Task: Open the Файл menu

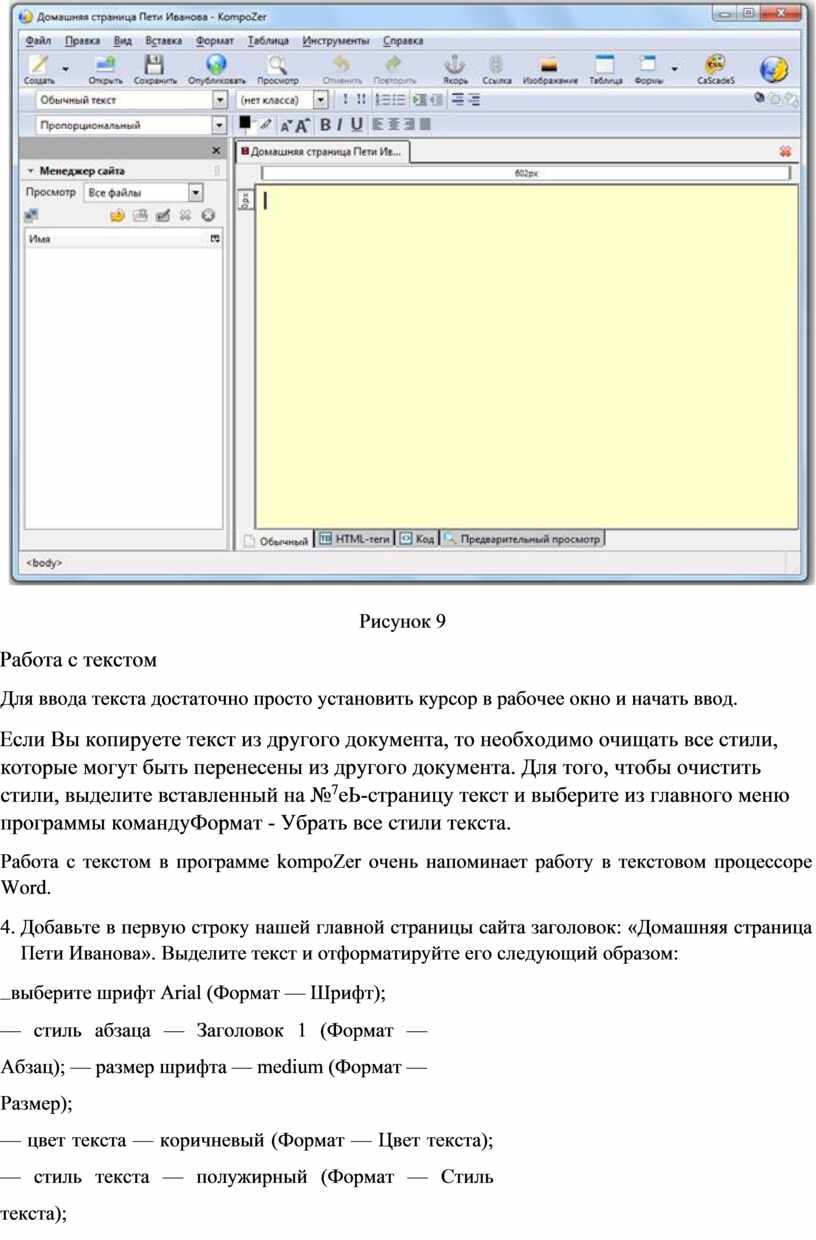Action: tap(39, 41)
